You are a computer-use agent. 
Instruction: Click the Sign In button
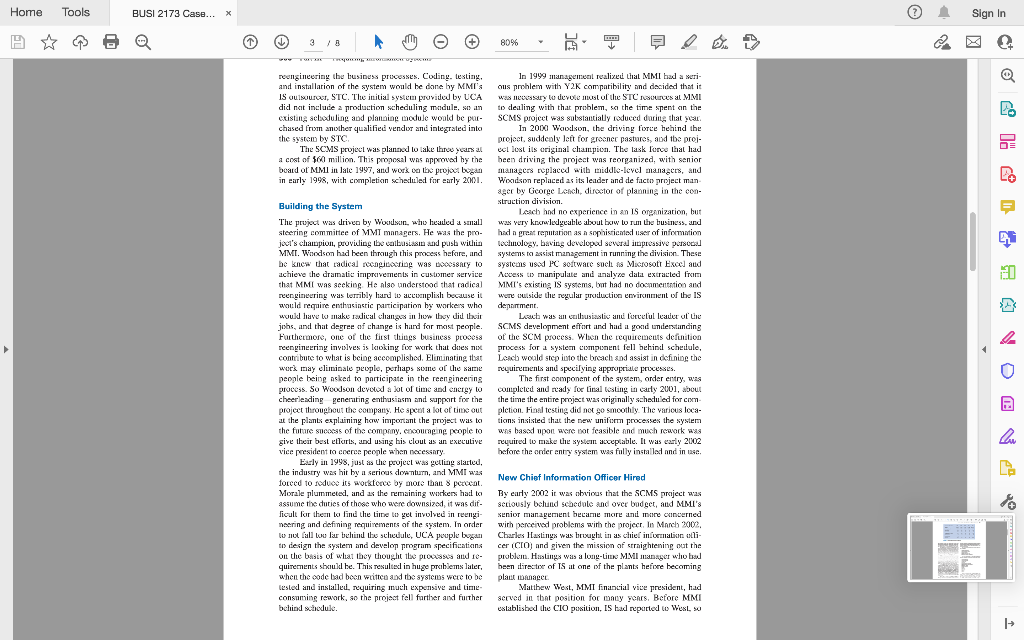tap(988, 13)
